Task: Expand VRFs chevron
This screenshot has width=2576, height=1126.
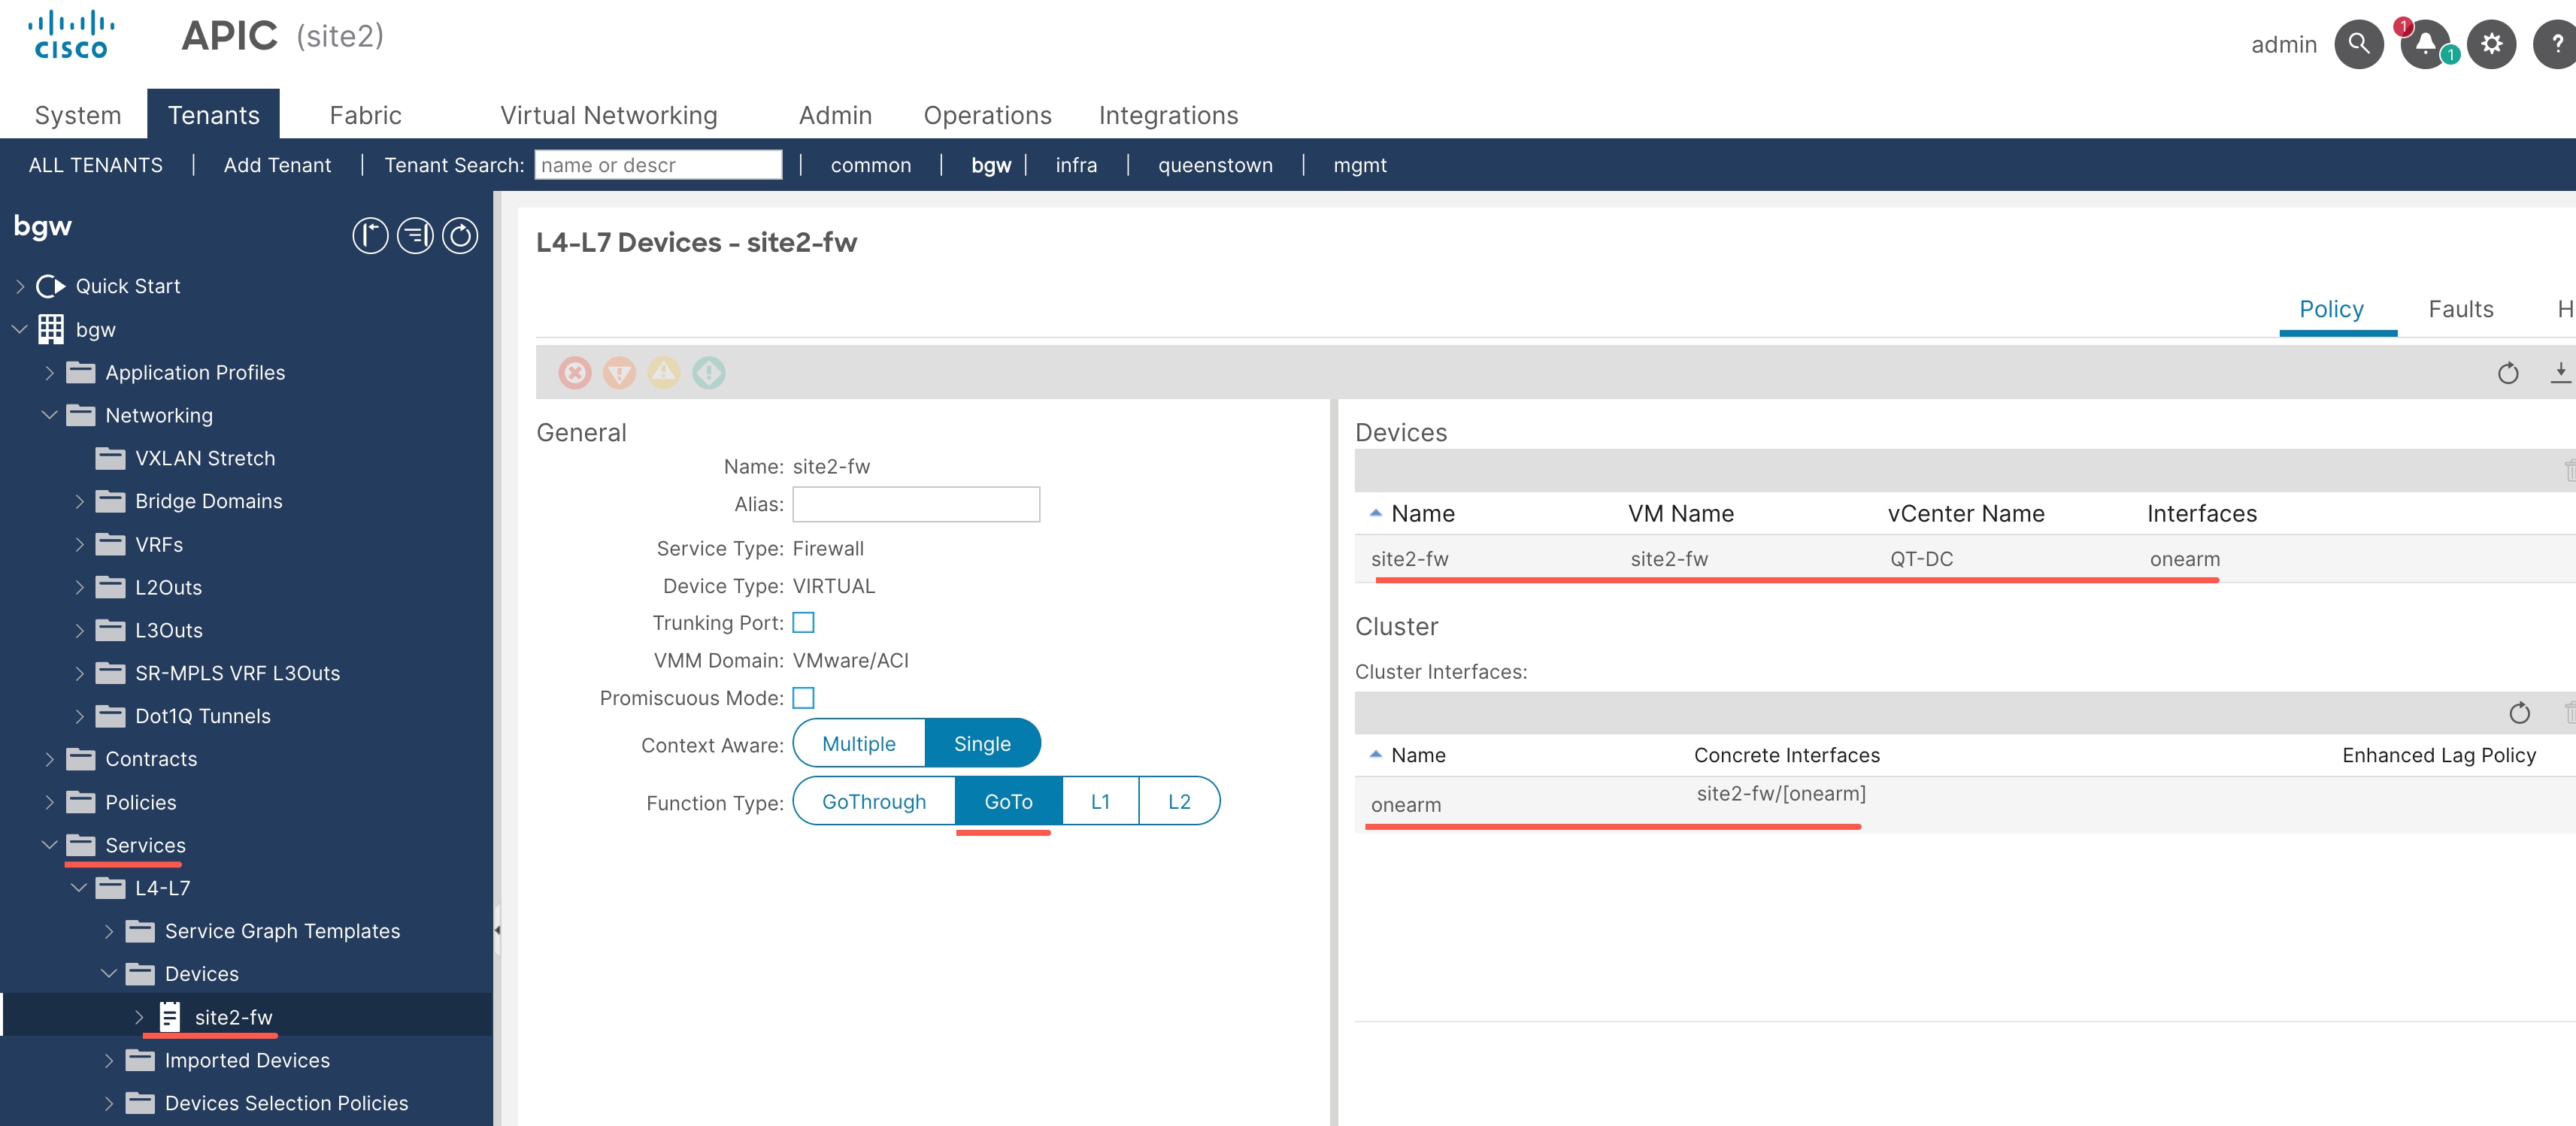Action: click(79, 544)
